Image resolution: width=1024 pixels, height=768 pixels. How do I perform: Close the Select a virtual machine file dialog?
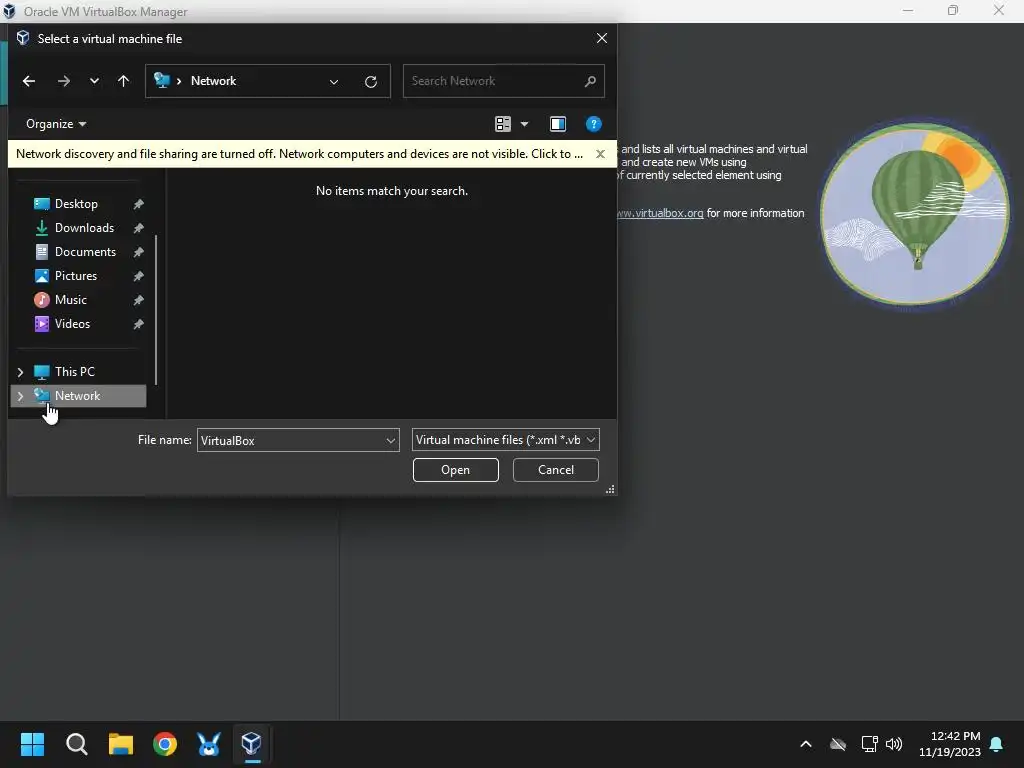(602, 39)
